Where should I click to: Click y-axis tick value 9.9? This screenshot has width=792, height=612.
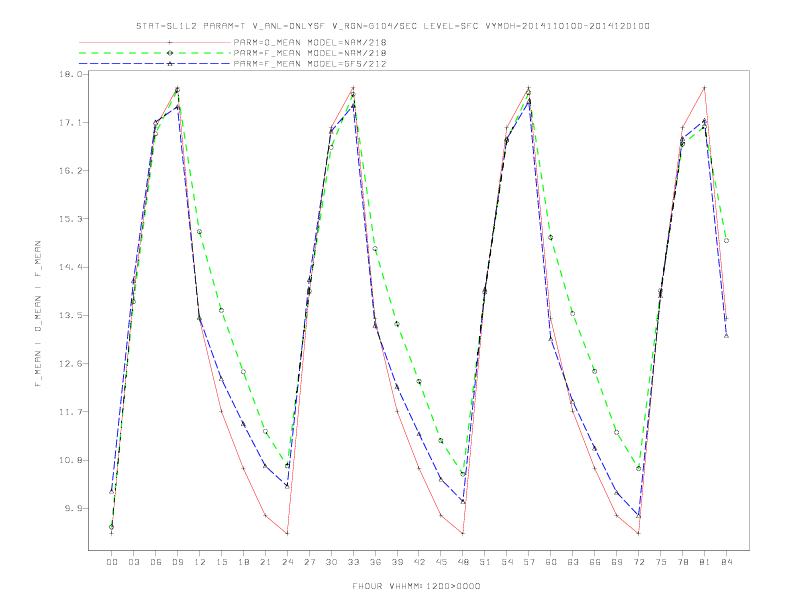[73, 508]
